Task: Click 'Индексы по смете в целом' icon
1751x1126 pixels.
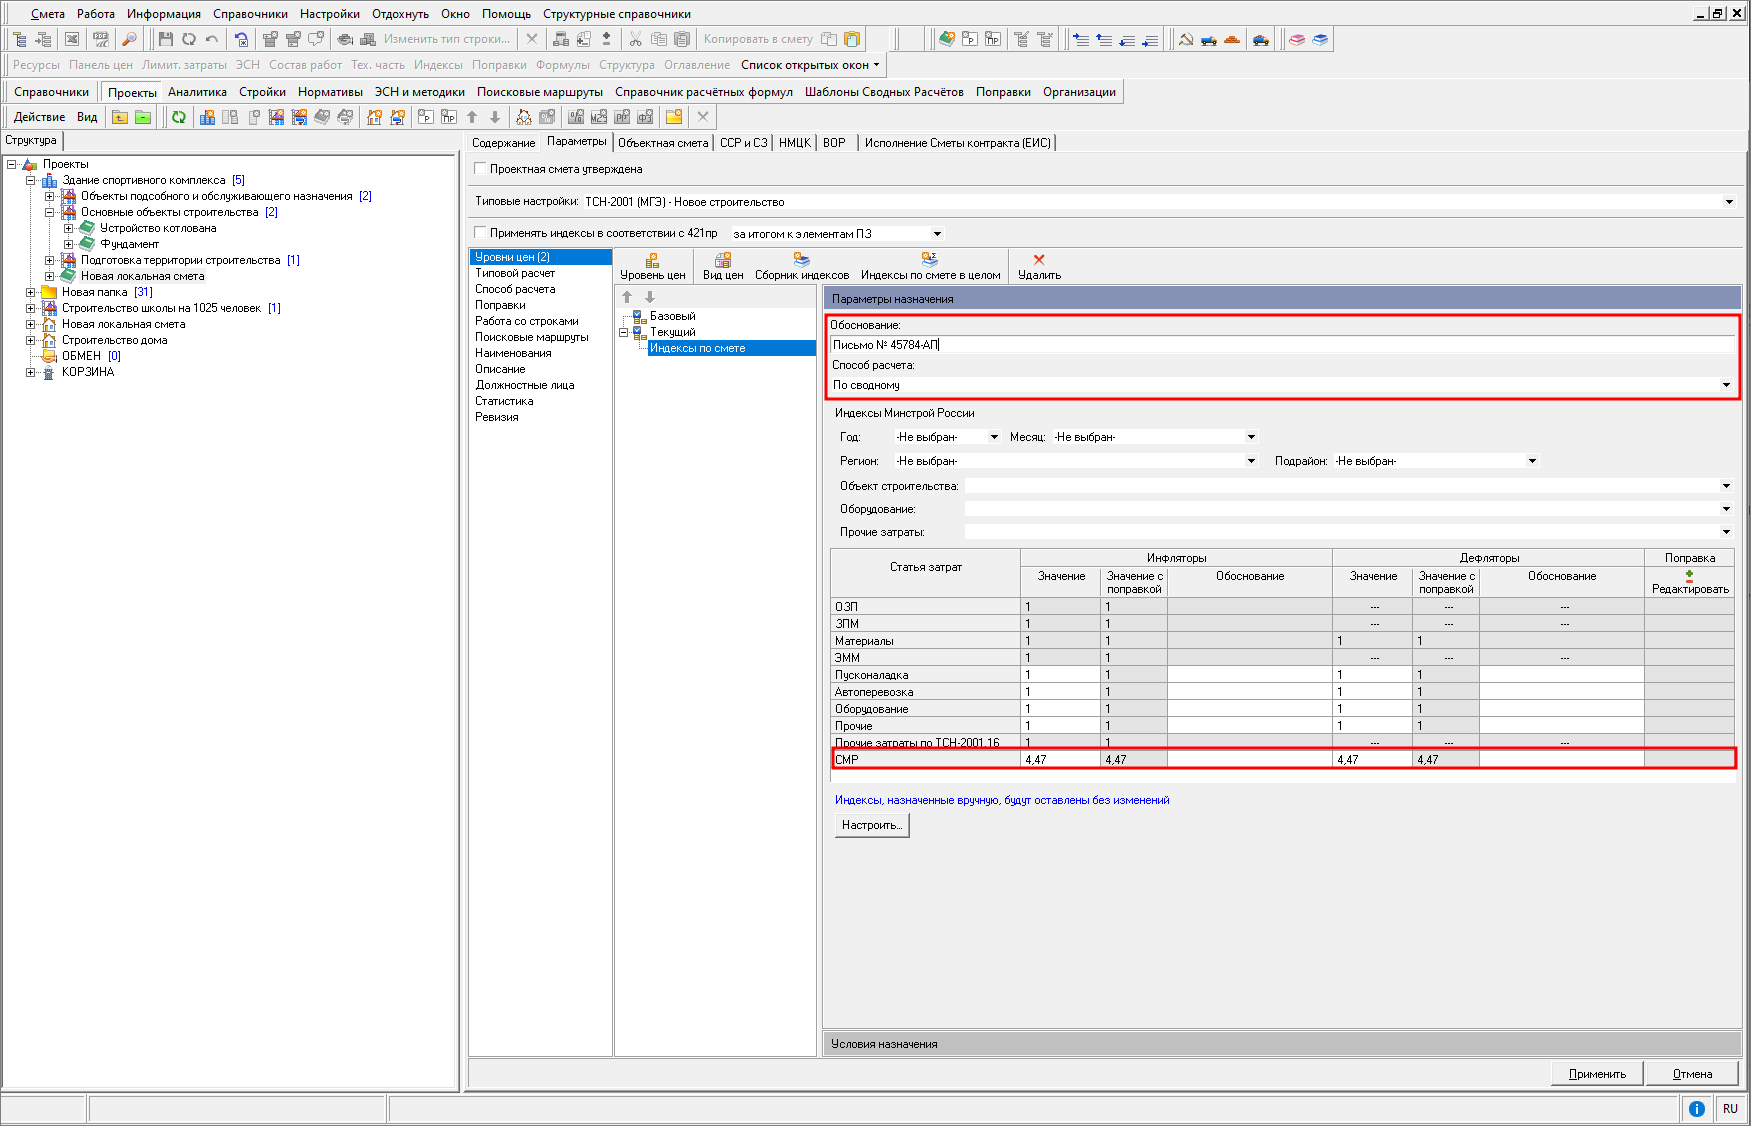Action: point(929,260)
